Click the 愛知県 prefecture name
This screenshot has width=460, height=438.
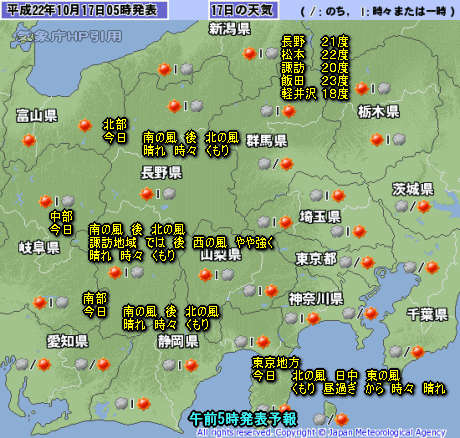point(68,341)
